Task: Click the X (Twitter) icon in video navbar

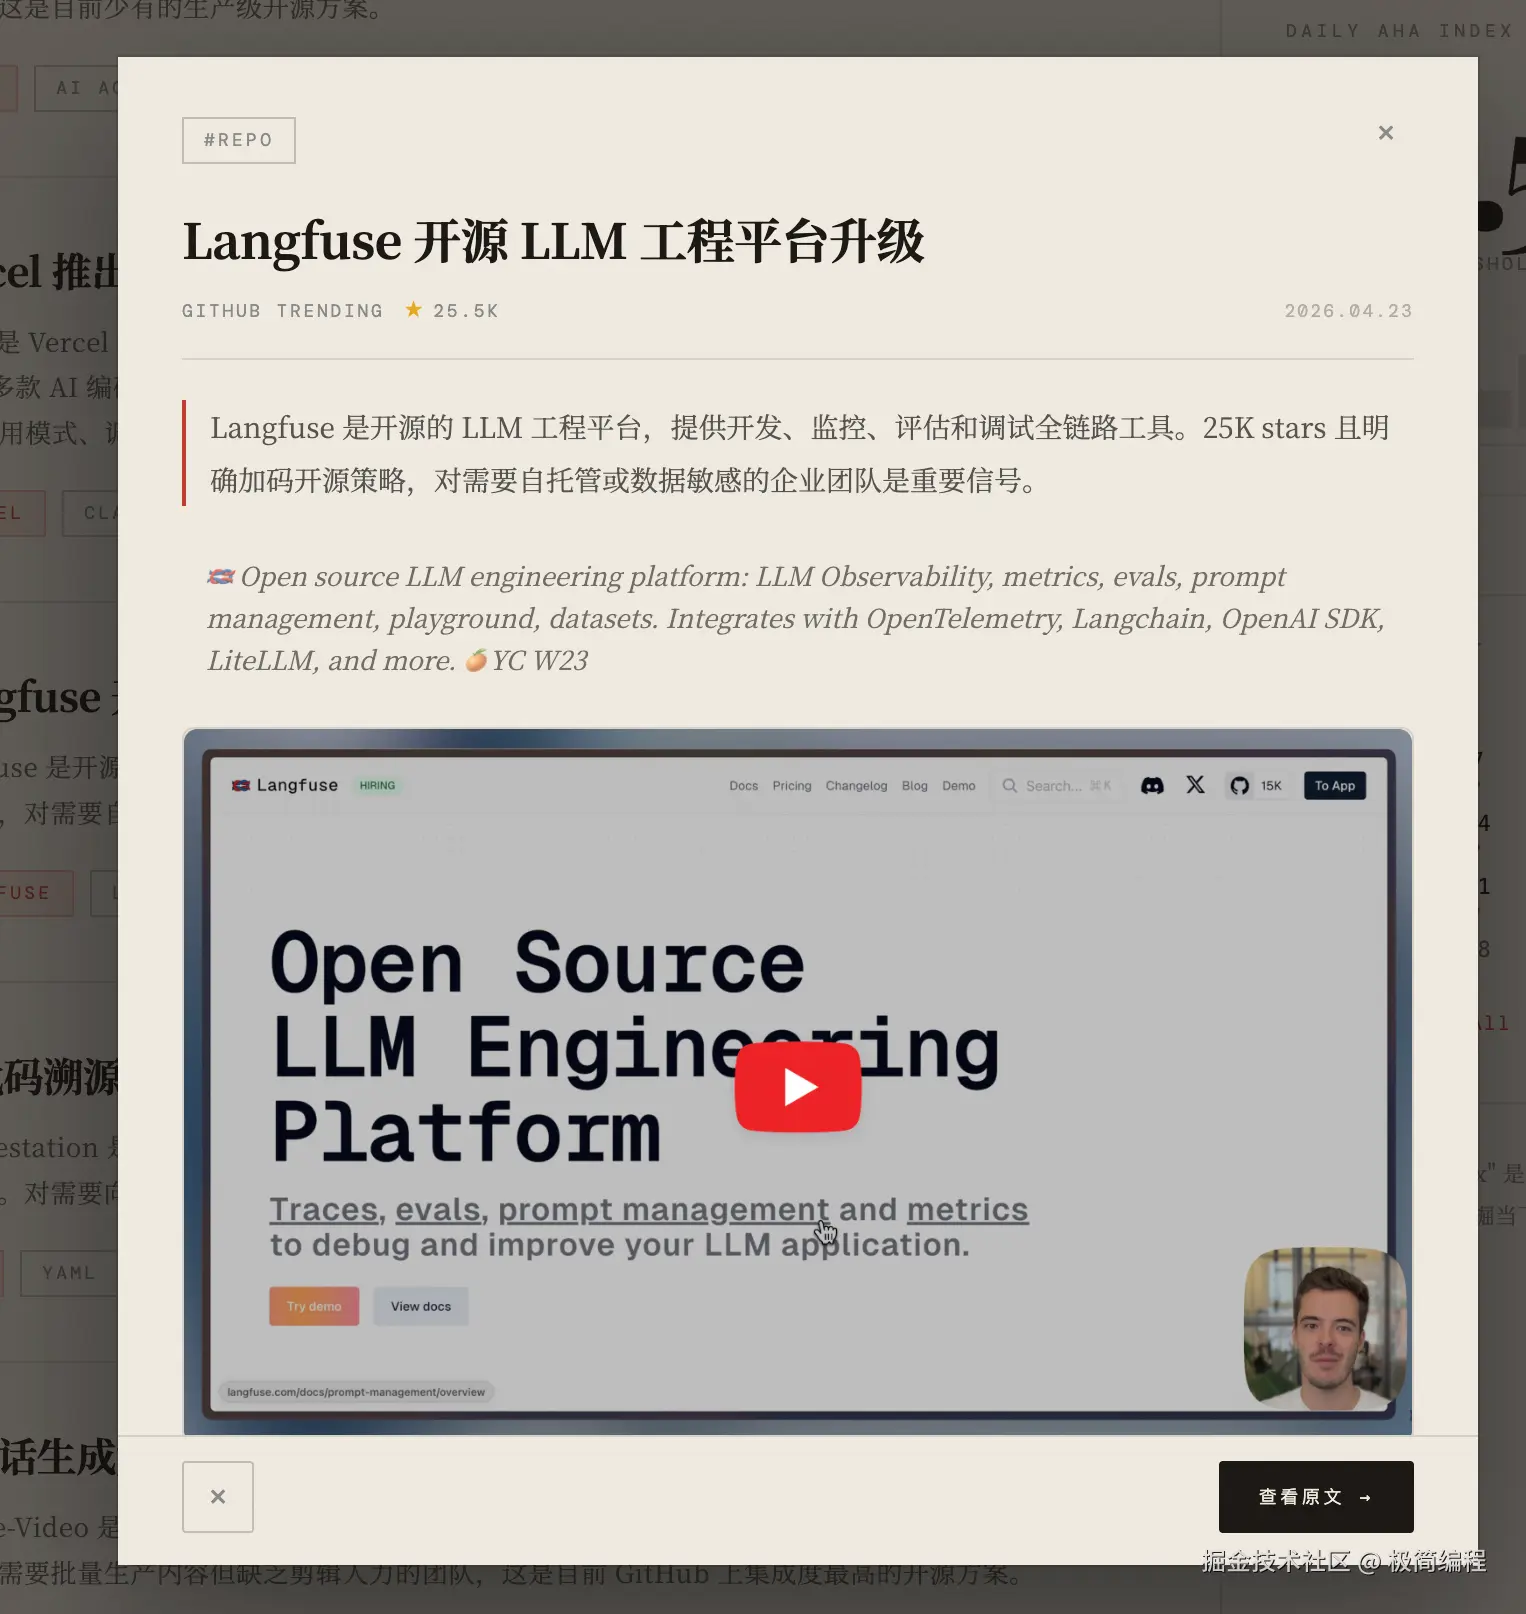Action: (1195, 785)
